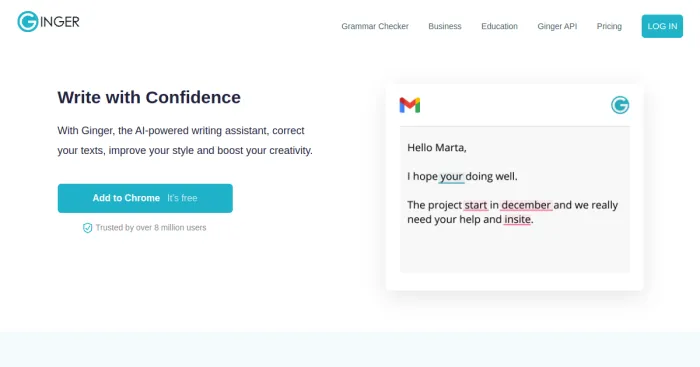Click the underlined word "your" in email

(451, 177)
